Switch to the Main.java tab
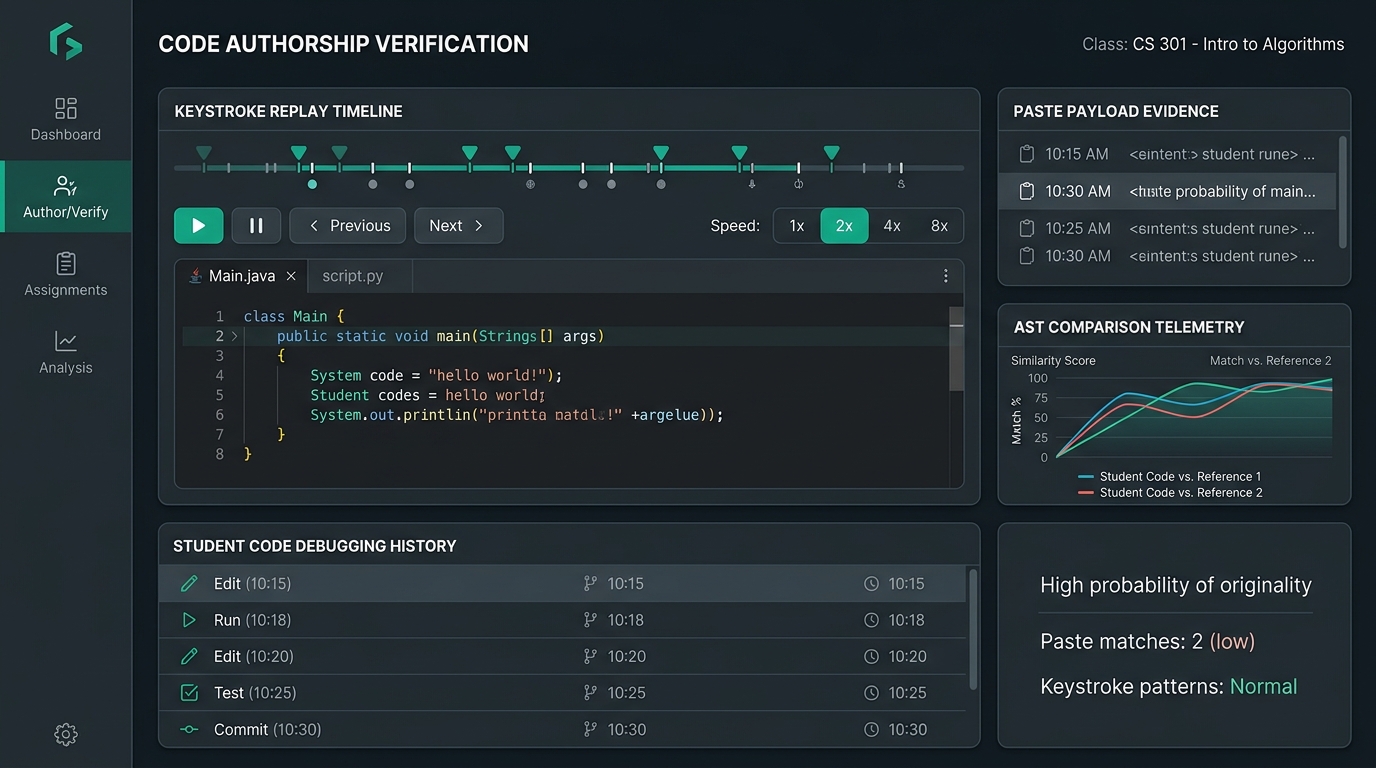This screenshot has width=1376, height=768. tap(241, 276)
